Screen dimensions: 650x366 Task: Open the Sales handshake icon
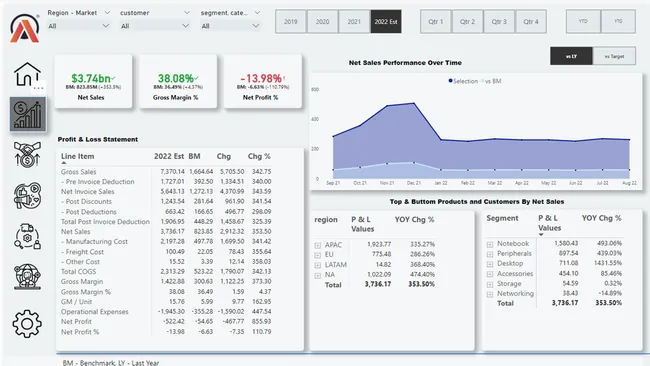(x=27, y=155)
